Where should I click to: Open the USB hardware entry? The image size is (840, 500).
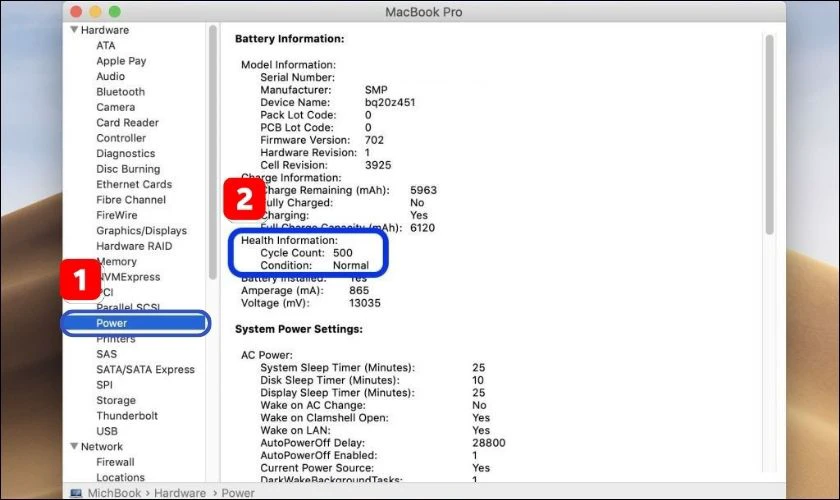click(x=107, y=431)
